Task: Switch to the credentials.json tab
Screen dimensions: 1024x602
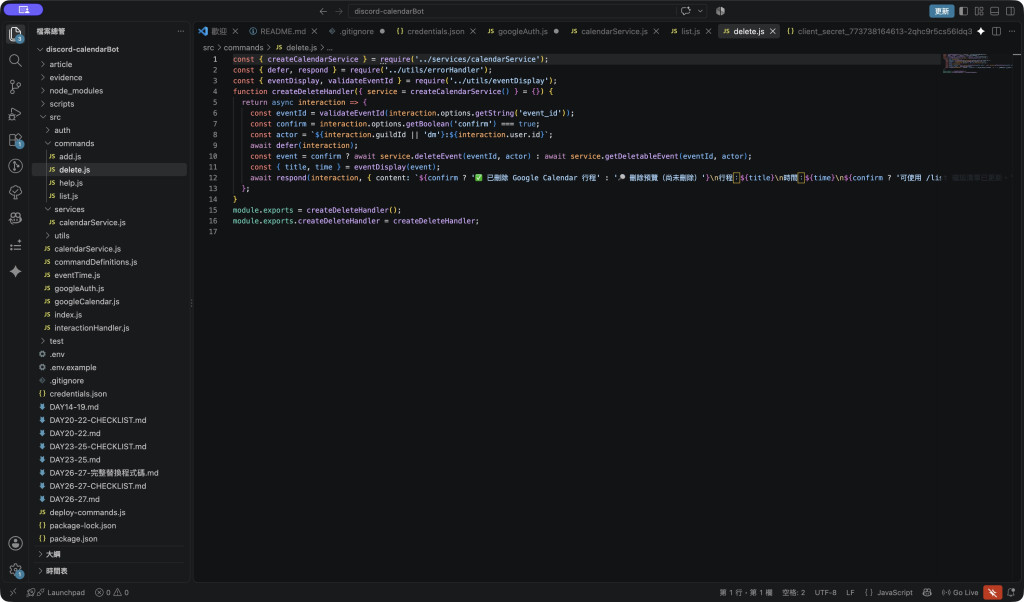Action: [x=436, y=31]
